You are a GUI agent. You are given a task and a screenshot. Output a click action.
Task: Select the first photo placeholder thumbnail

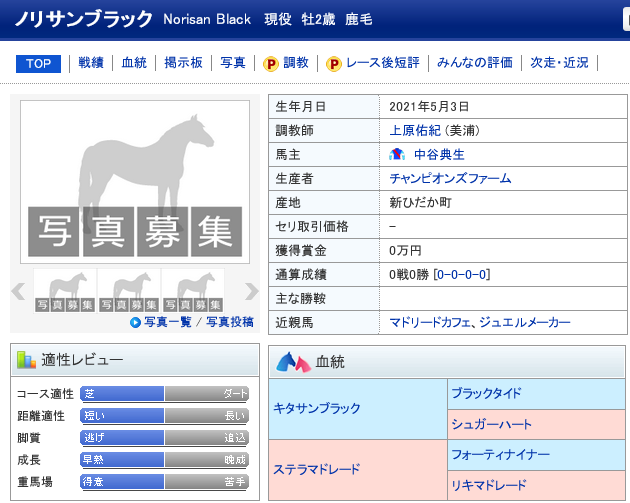pos(65,291)
